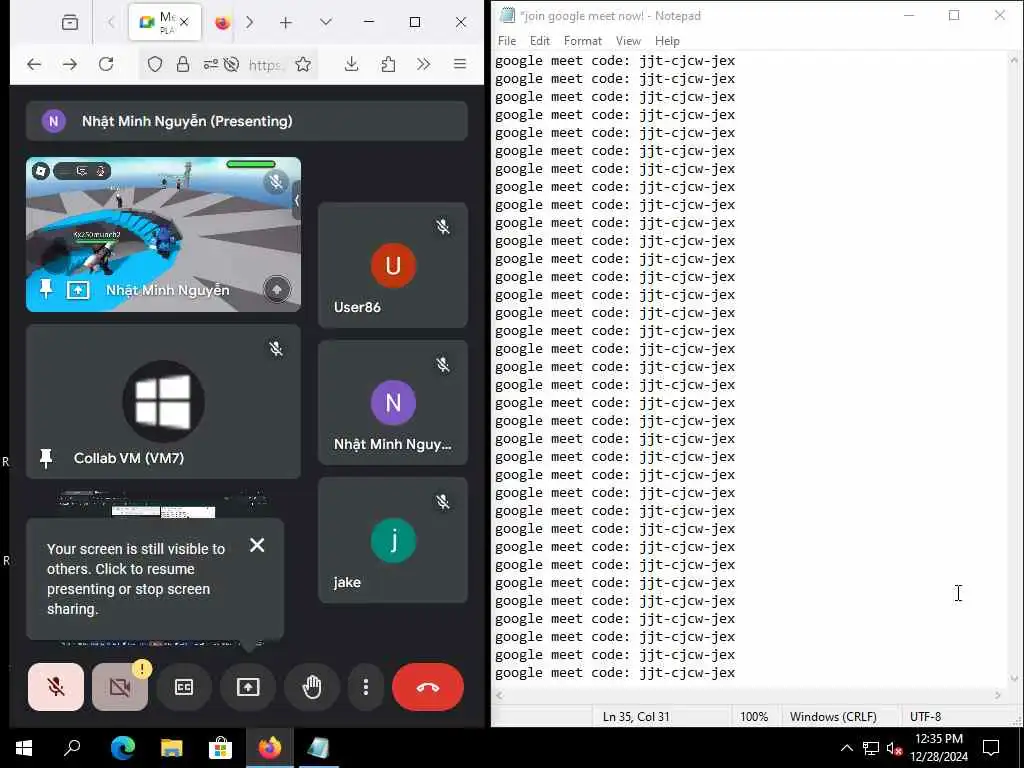Leave call with red hang-up button
The width and height of the screenshot is (1024, 768).
coord(428,686)
